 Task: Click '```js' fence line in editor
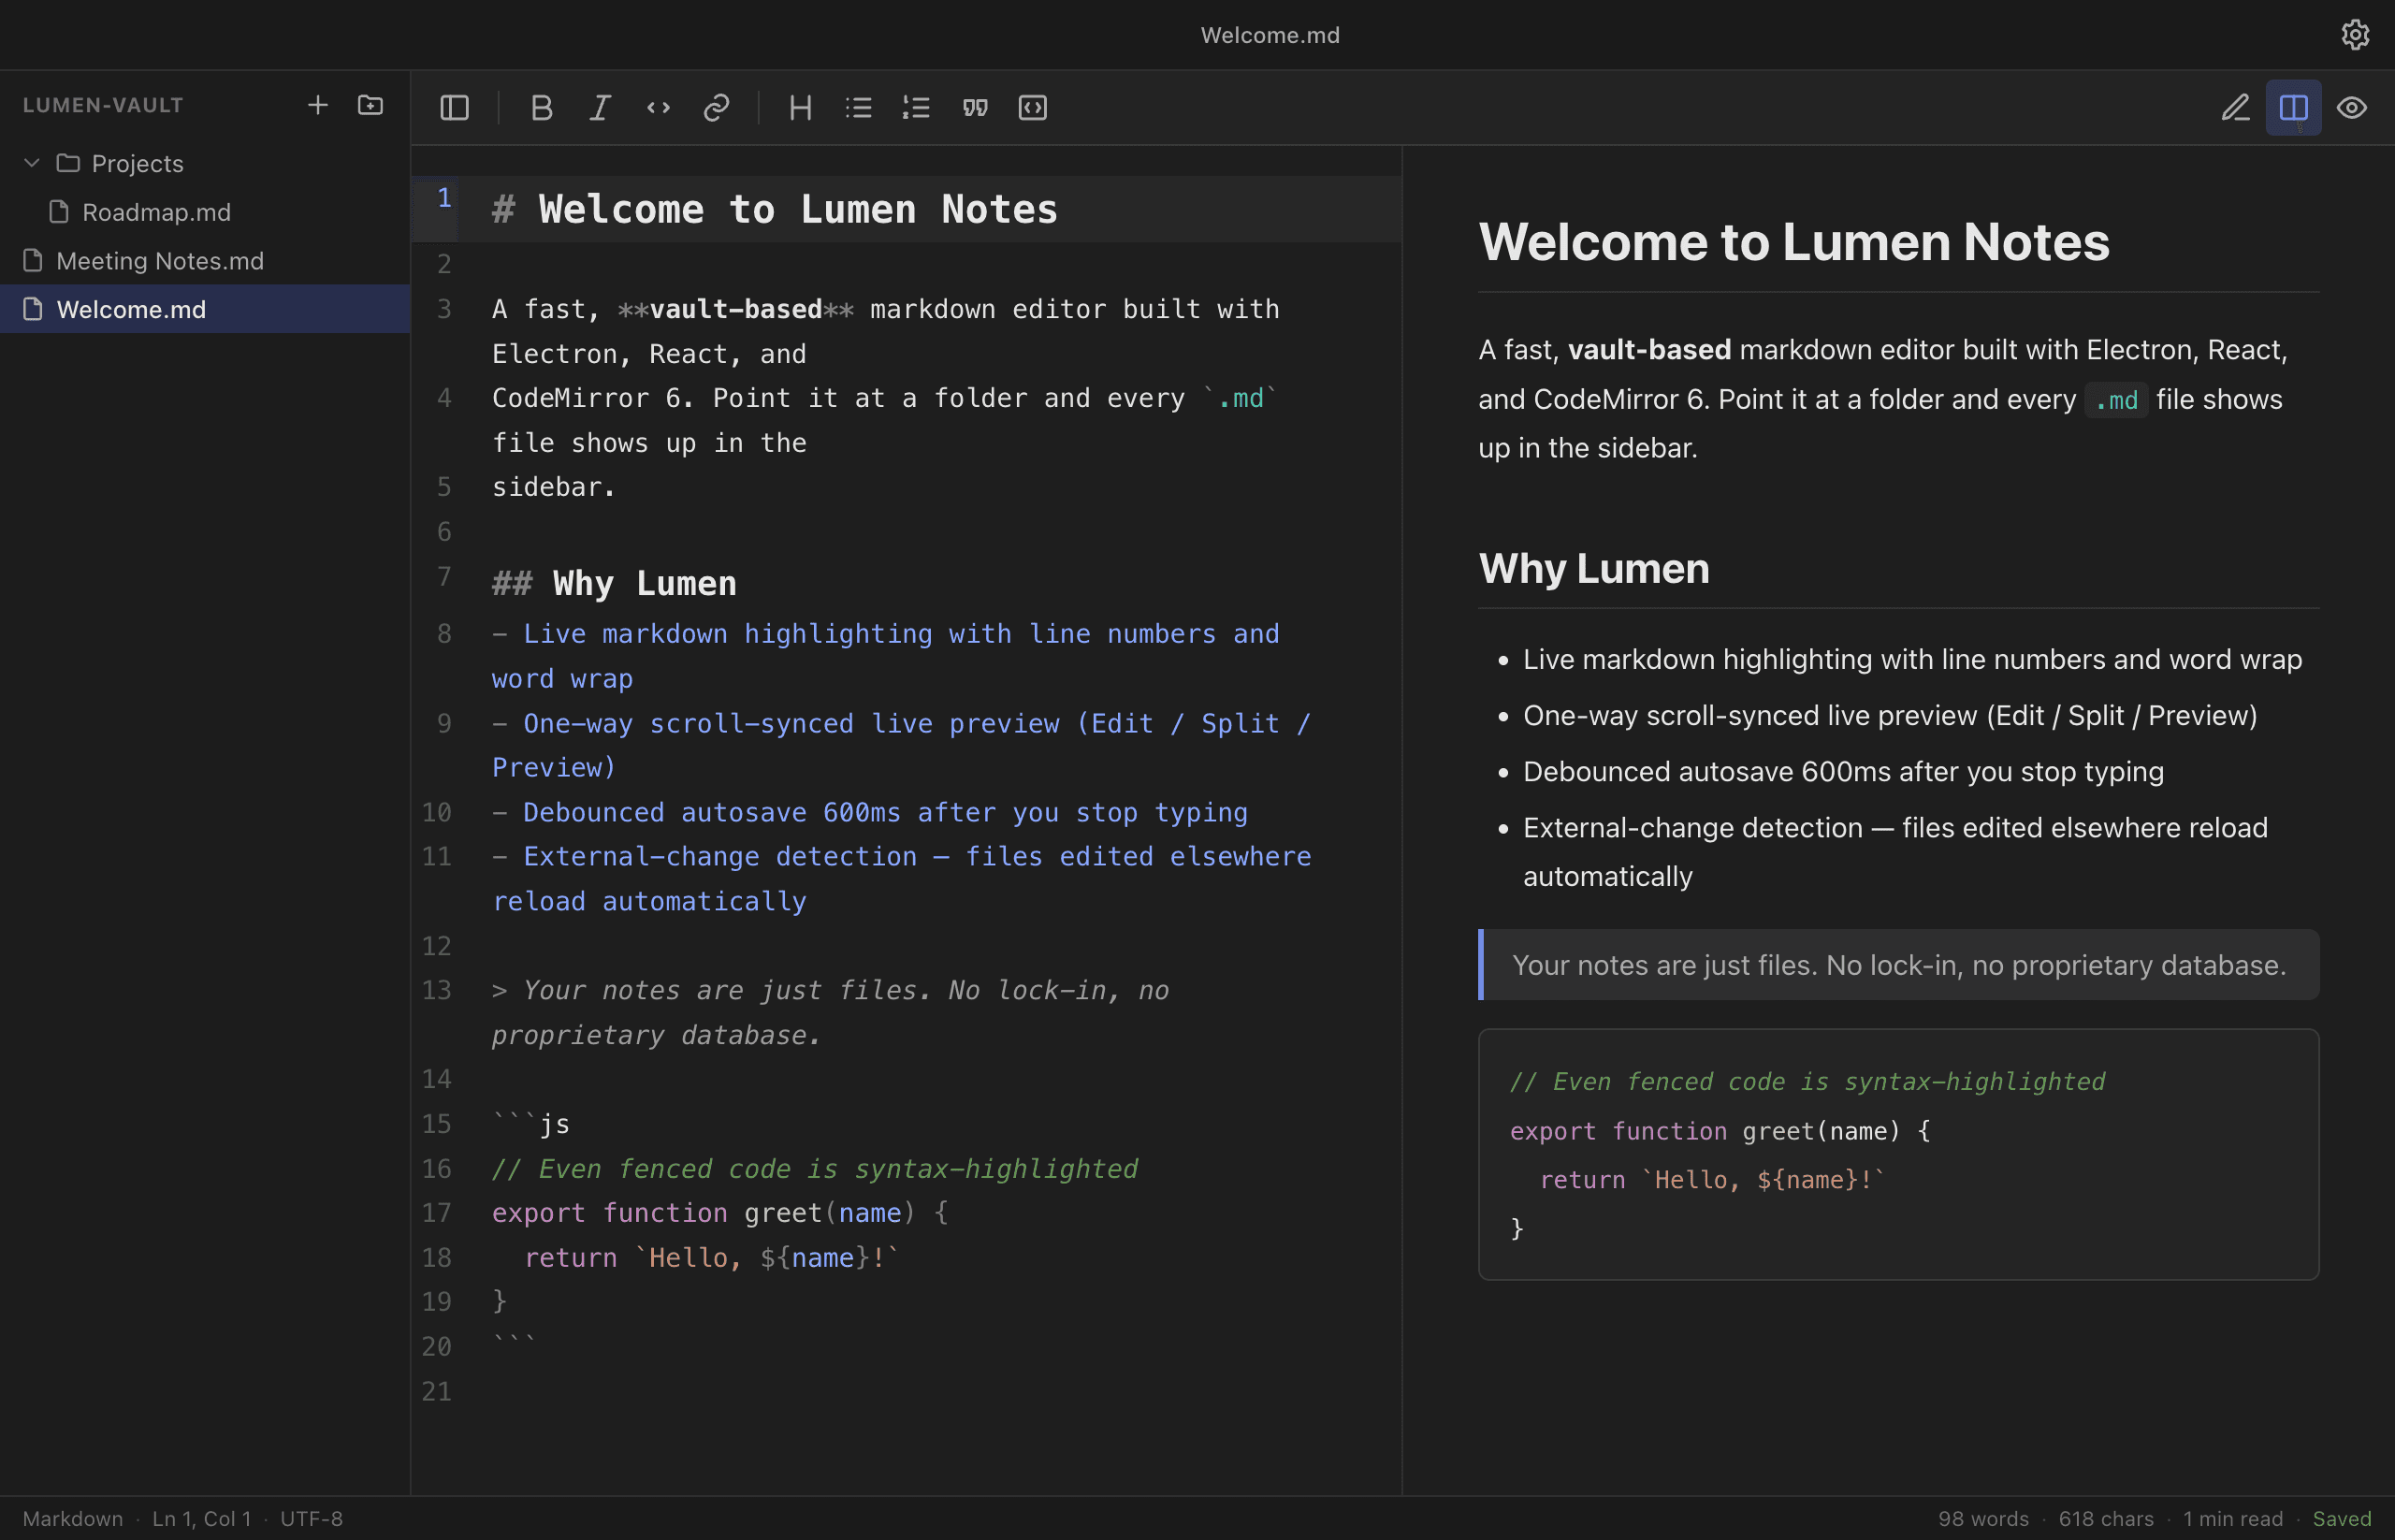[x=531, y=1124]
